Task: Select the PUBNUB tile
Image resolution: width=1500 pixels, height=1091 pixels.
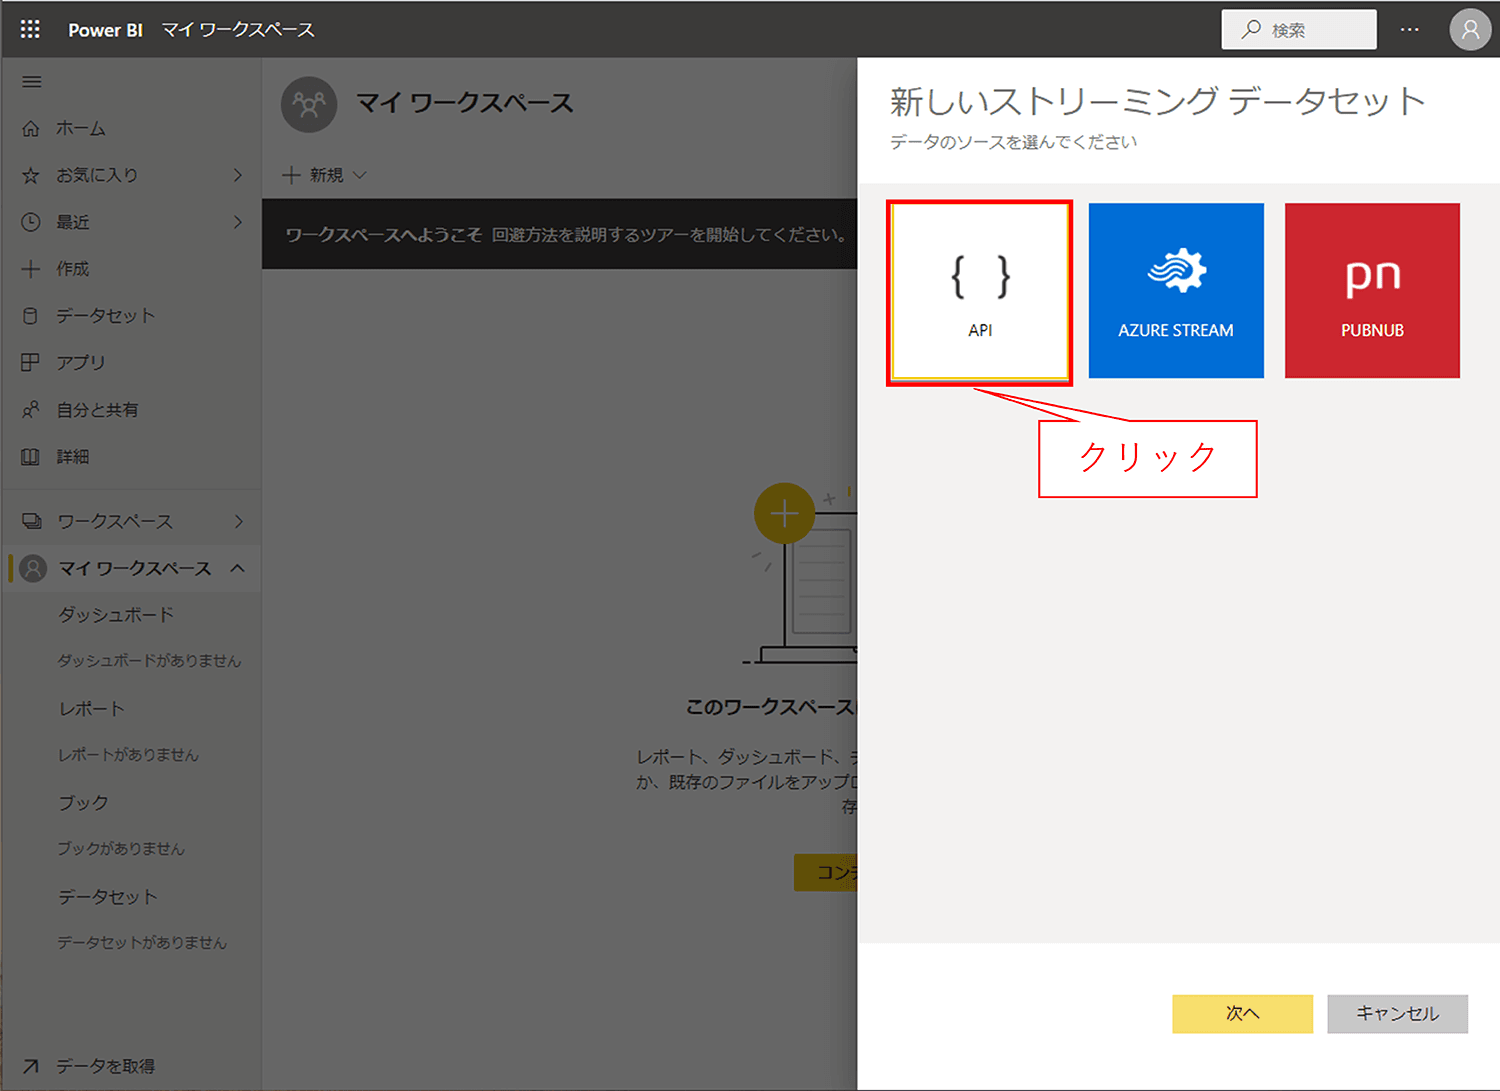Action: point(1372,291)
